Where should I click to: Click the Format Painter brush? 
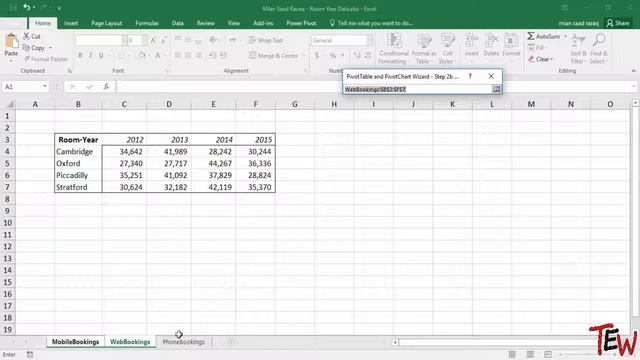pyautogui.click(x=27, y=59)
